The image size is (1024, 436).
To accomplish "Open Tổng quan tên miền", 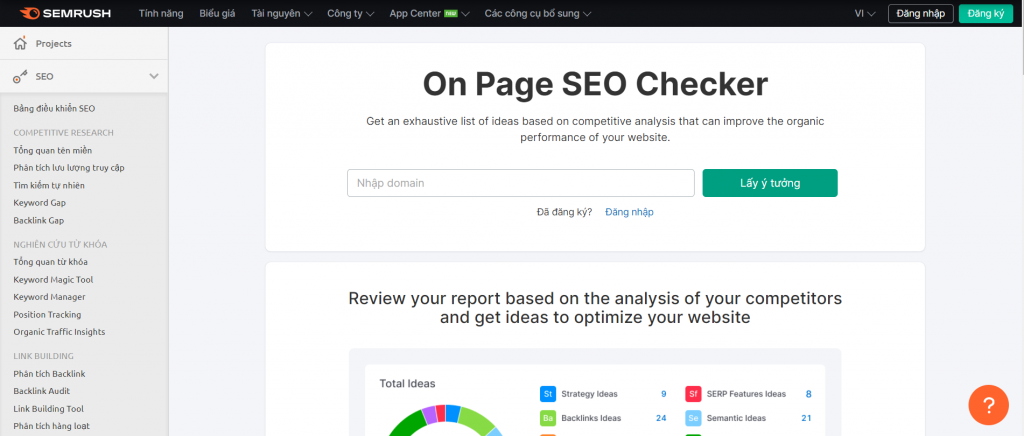I will [x=53, y=150].
